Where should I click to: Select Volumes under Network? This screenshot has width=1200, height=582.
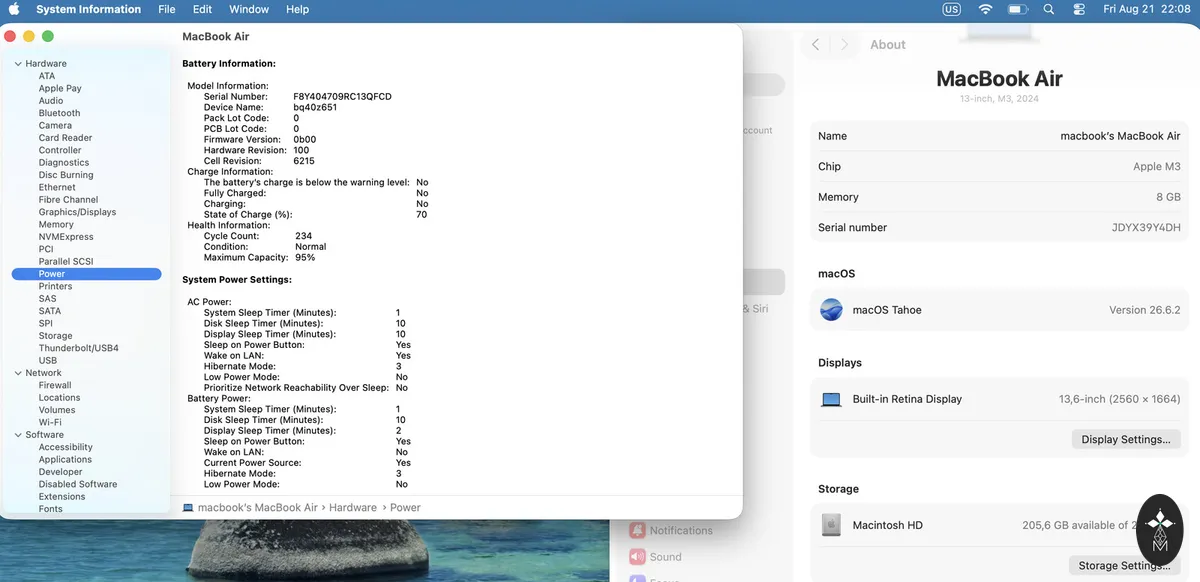tap(57, 410)
